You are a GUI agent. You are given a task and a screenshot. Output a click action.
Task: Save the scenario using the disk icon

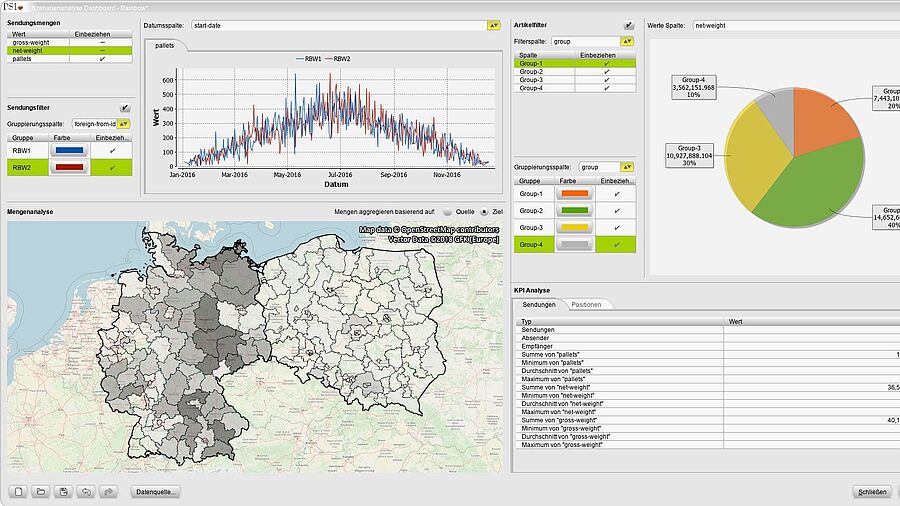pos(64,492)
